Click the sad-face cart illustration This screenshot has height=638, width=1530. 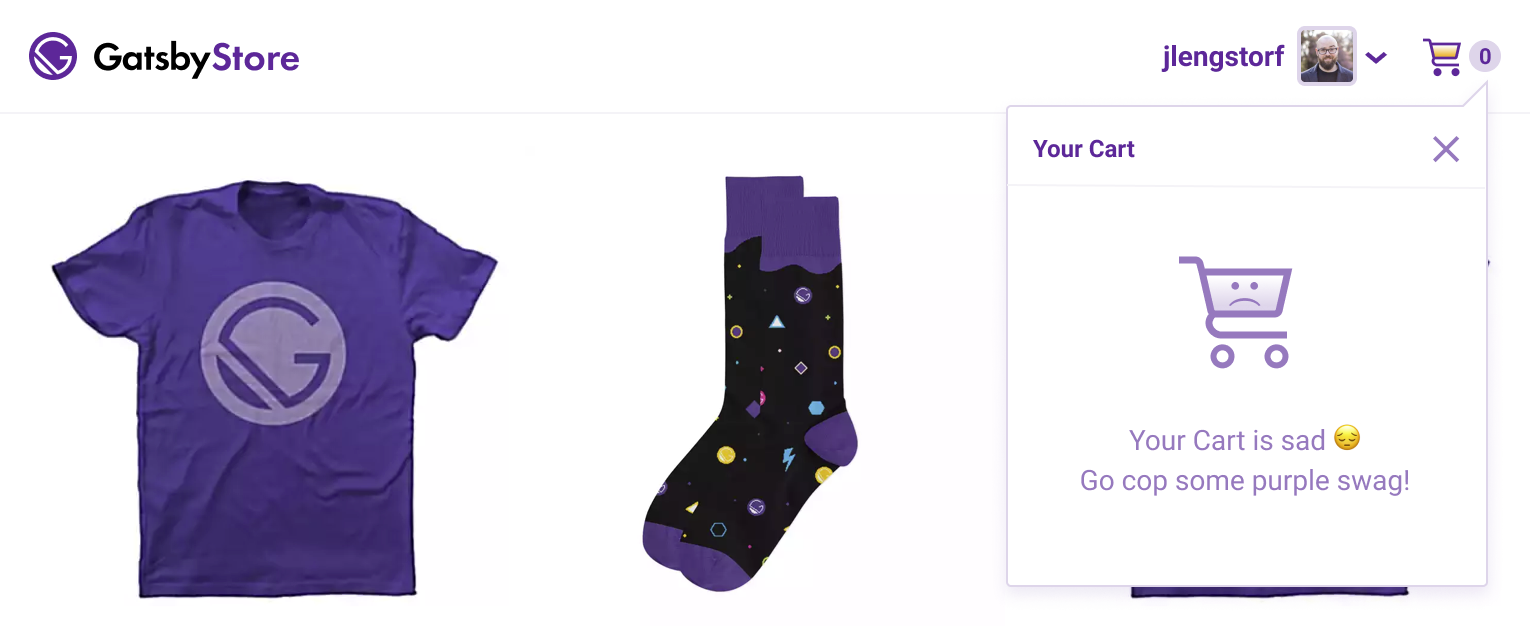1237,311
